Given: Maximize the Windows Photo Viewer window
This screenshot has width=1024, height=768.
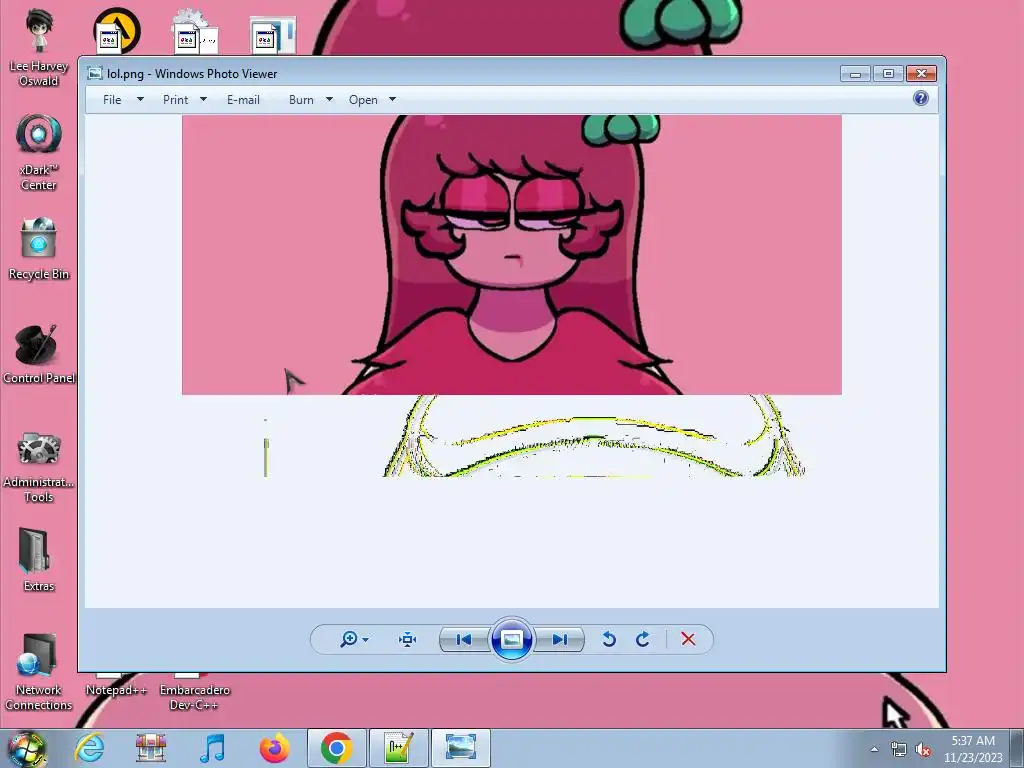Looking at the screenshot, I should (x=888, y=74).
